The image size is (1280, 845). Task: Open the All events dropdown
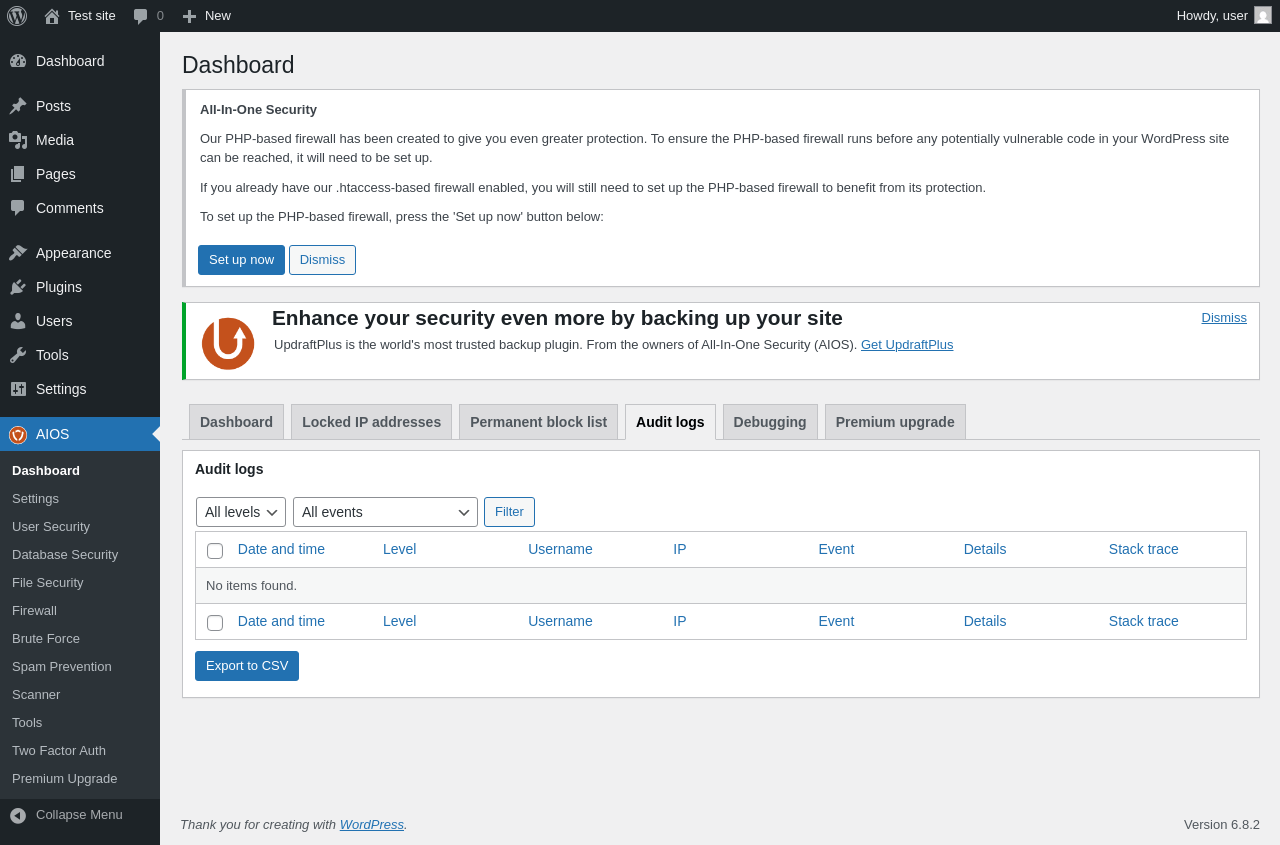[x=385, y=512]
